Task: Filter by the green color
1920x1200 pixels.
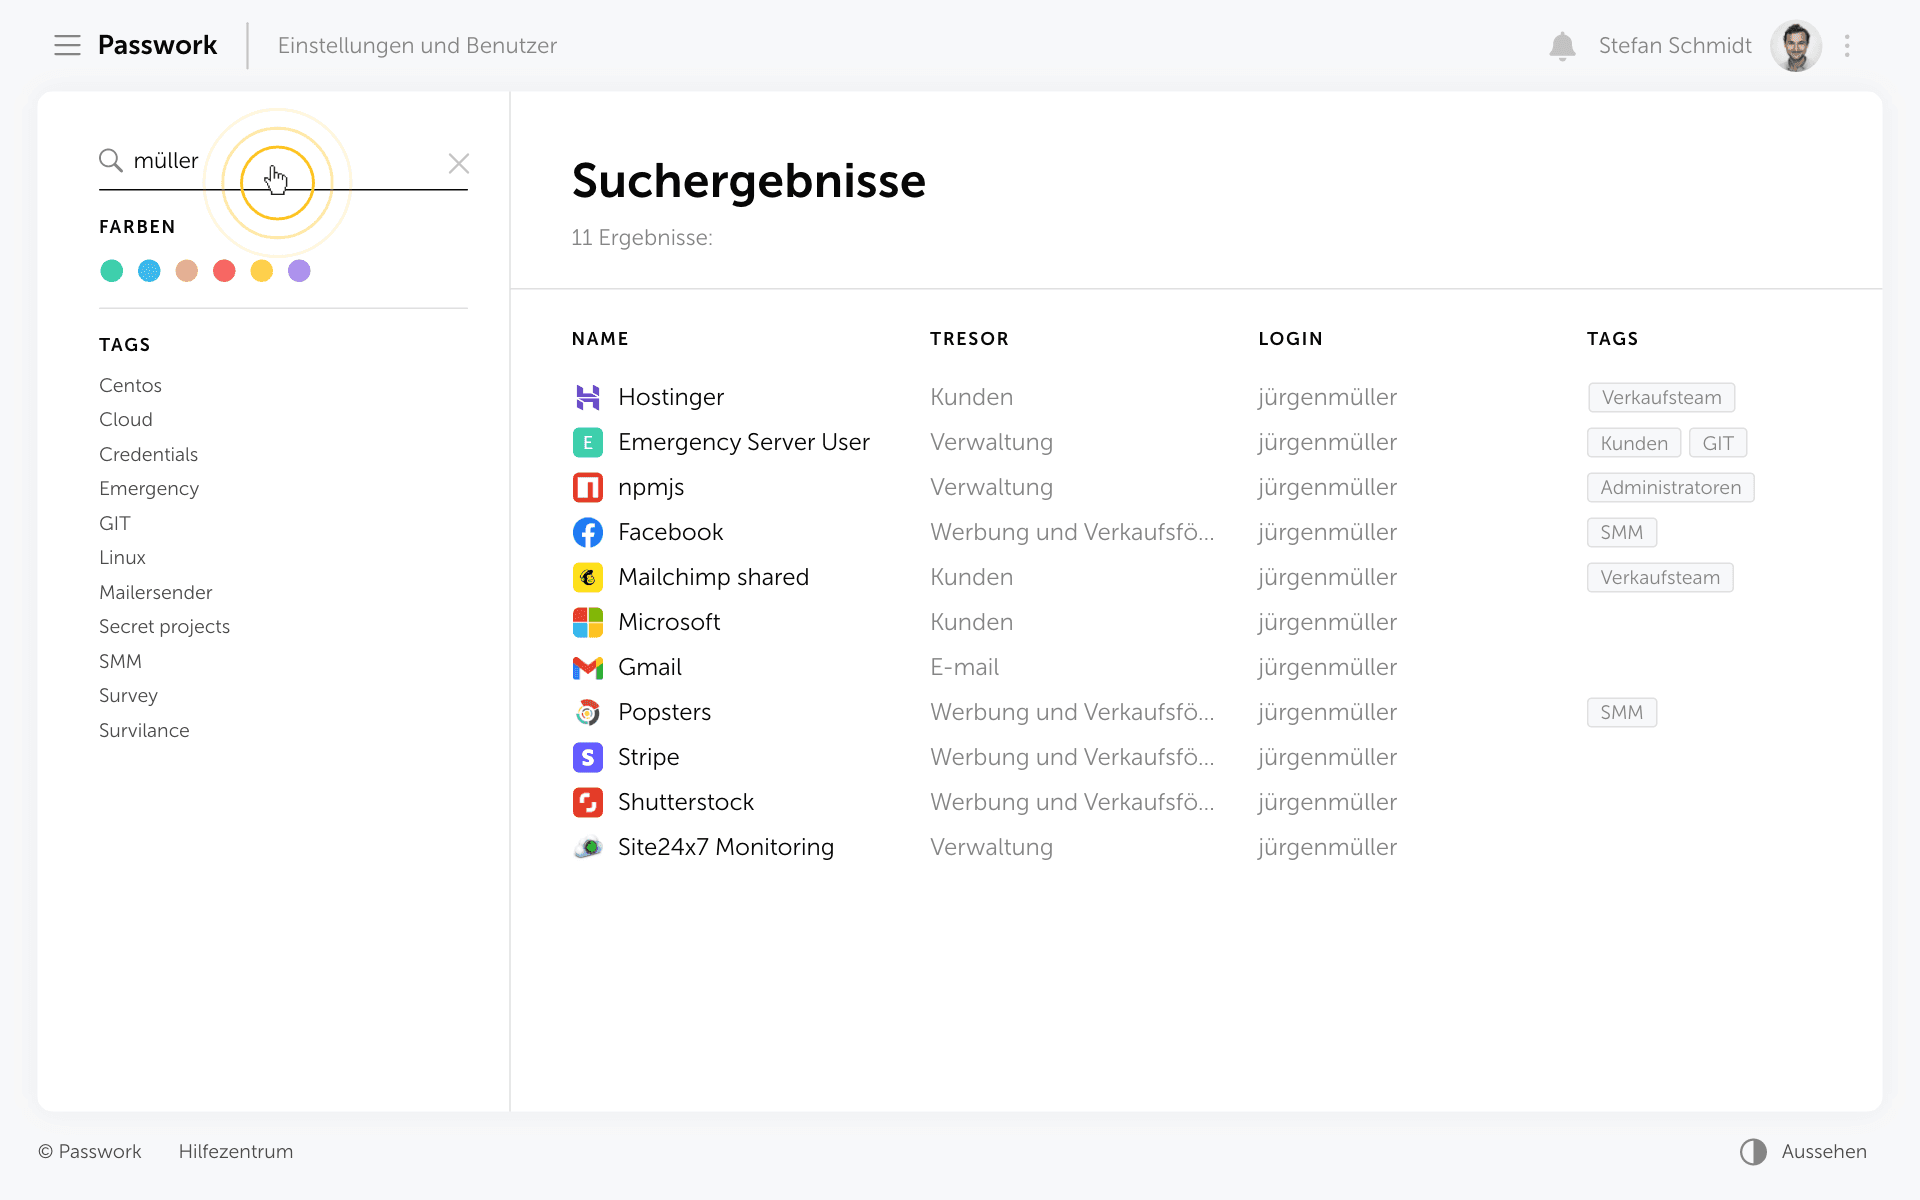Action: point(112,271)
